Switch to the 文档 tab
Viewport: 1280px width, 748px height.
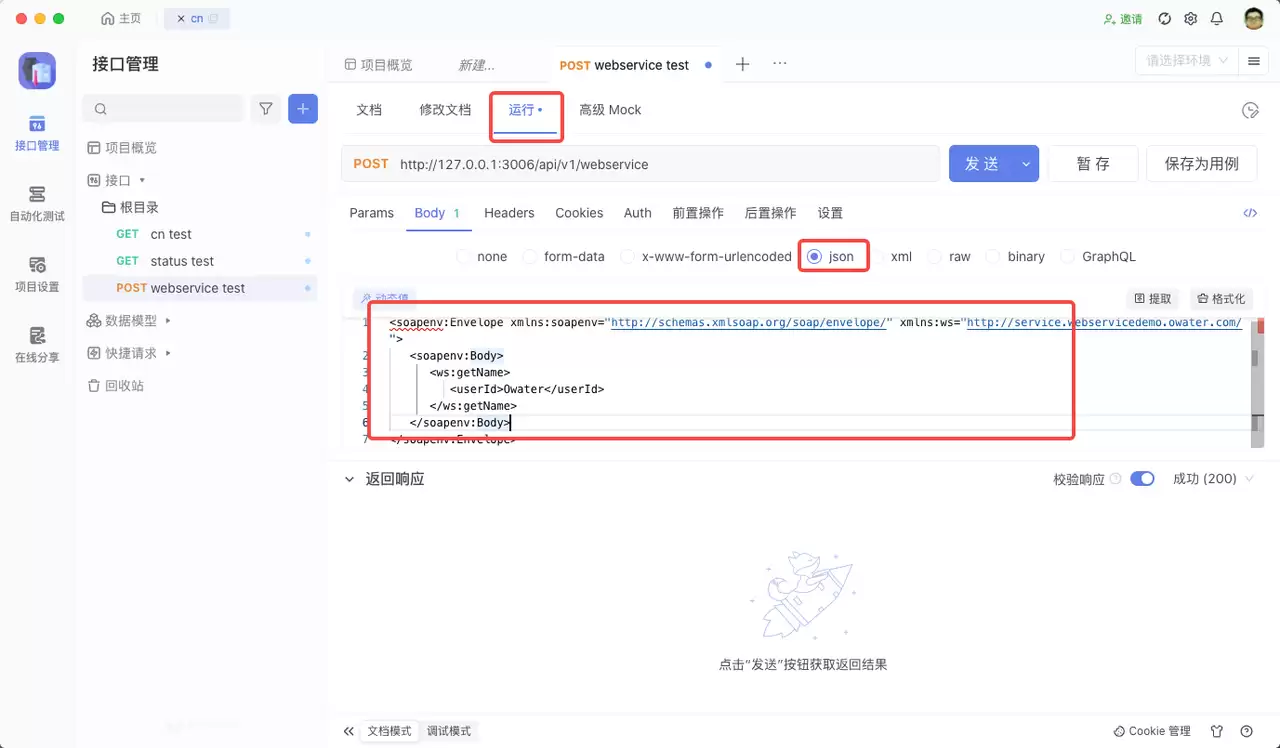click(x=369, y=110)
